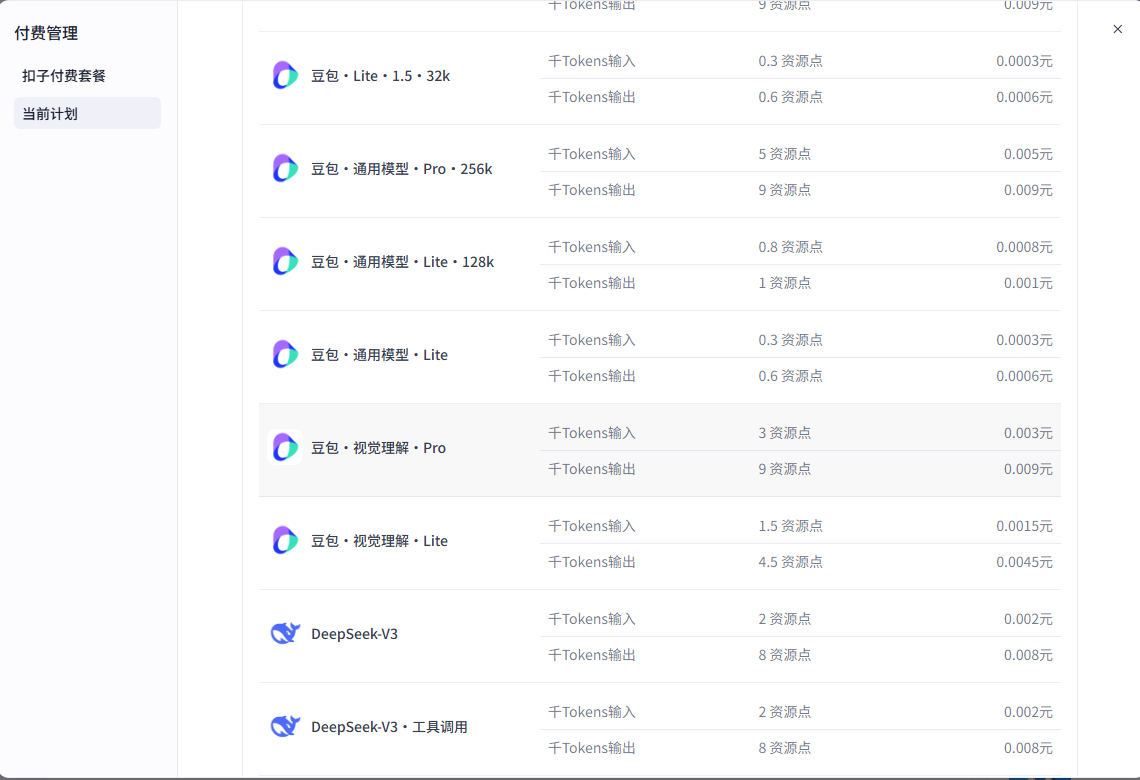
Task: Select 0.0008元 price for 豆包·通用模型·Lite·128k
Action: (1024, 247)
